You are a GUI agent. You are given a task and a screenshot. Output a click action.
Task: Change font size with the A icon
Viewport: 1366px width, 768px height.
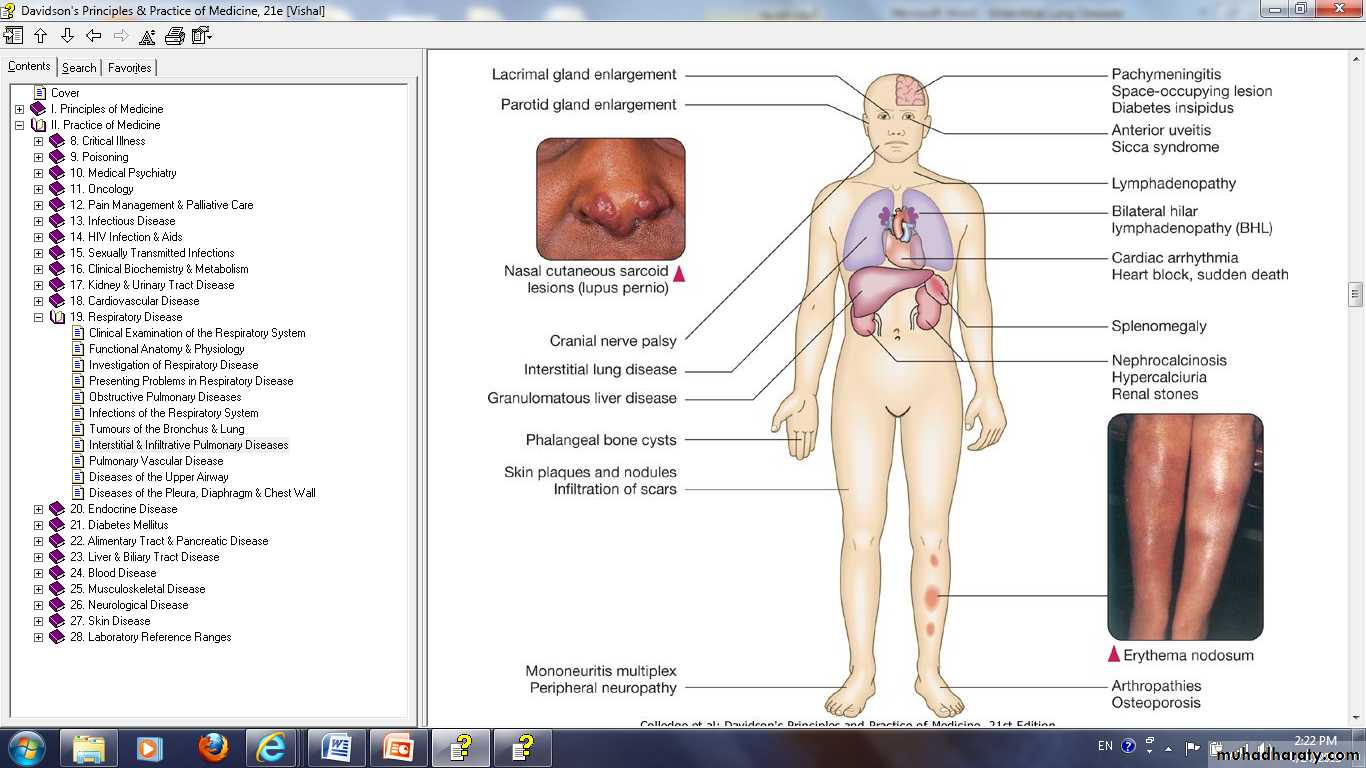(x=147, y=36)
